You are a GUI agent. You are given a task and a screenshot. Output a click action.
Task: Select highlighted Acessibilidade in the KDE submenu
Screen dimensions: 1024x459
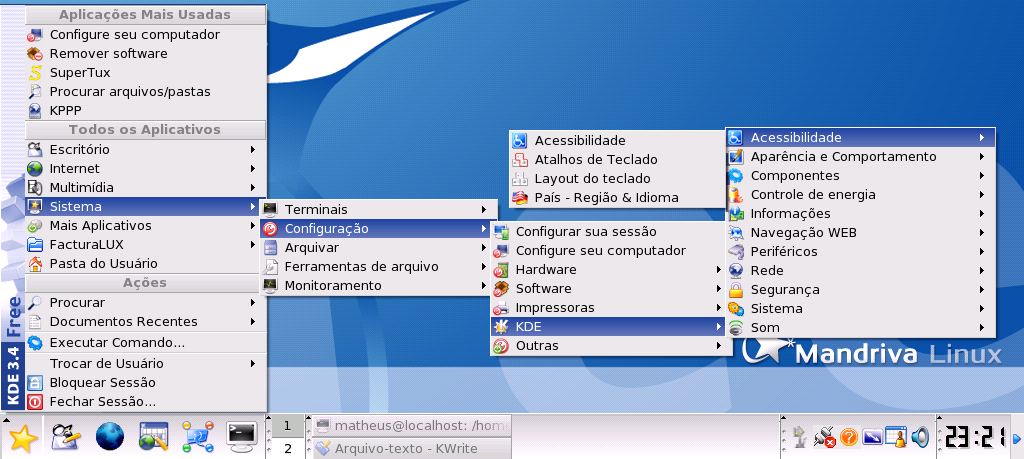861,138
